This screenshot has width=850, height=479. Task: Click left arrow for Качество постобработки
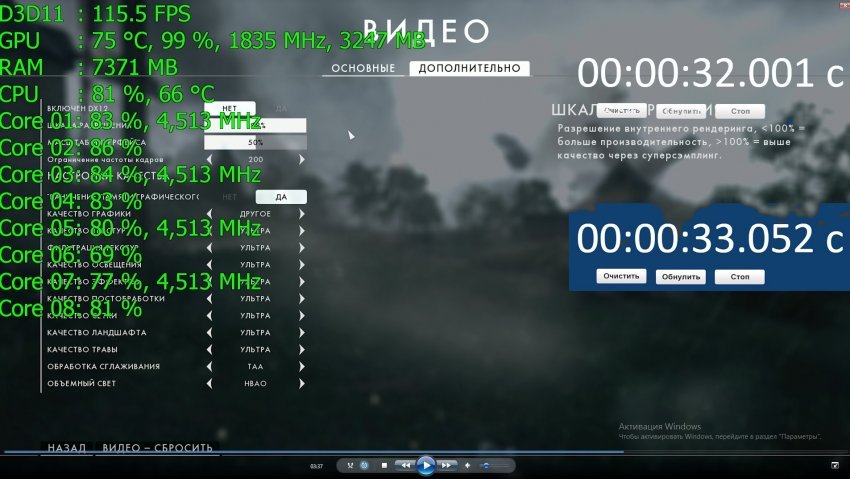(x=210, y=299)
